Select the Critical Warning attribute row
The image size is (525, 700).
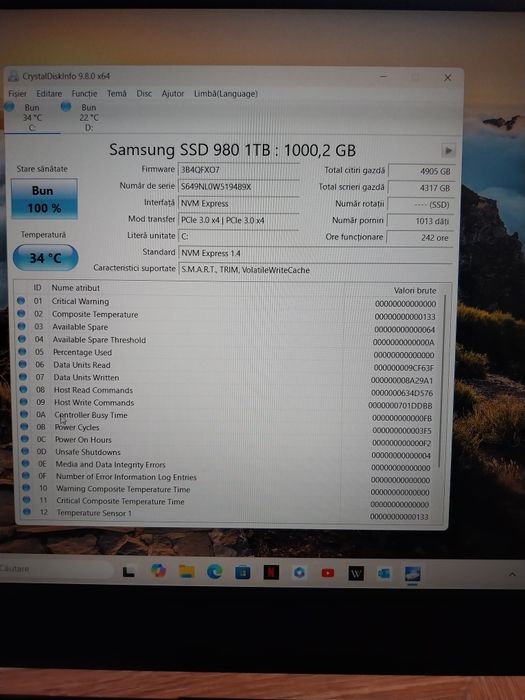coord(228,302)
